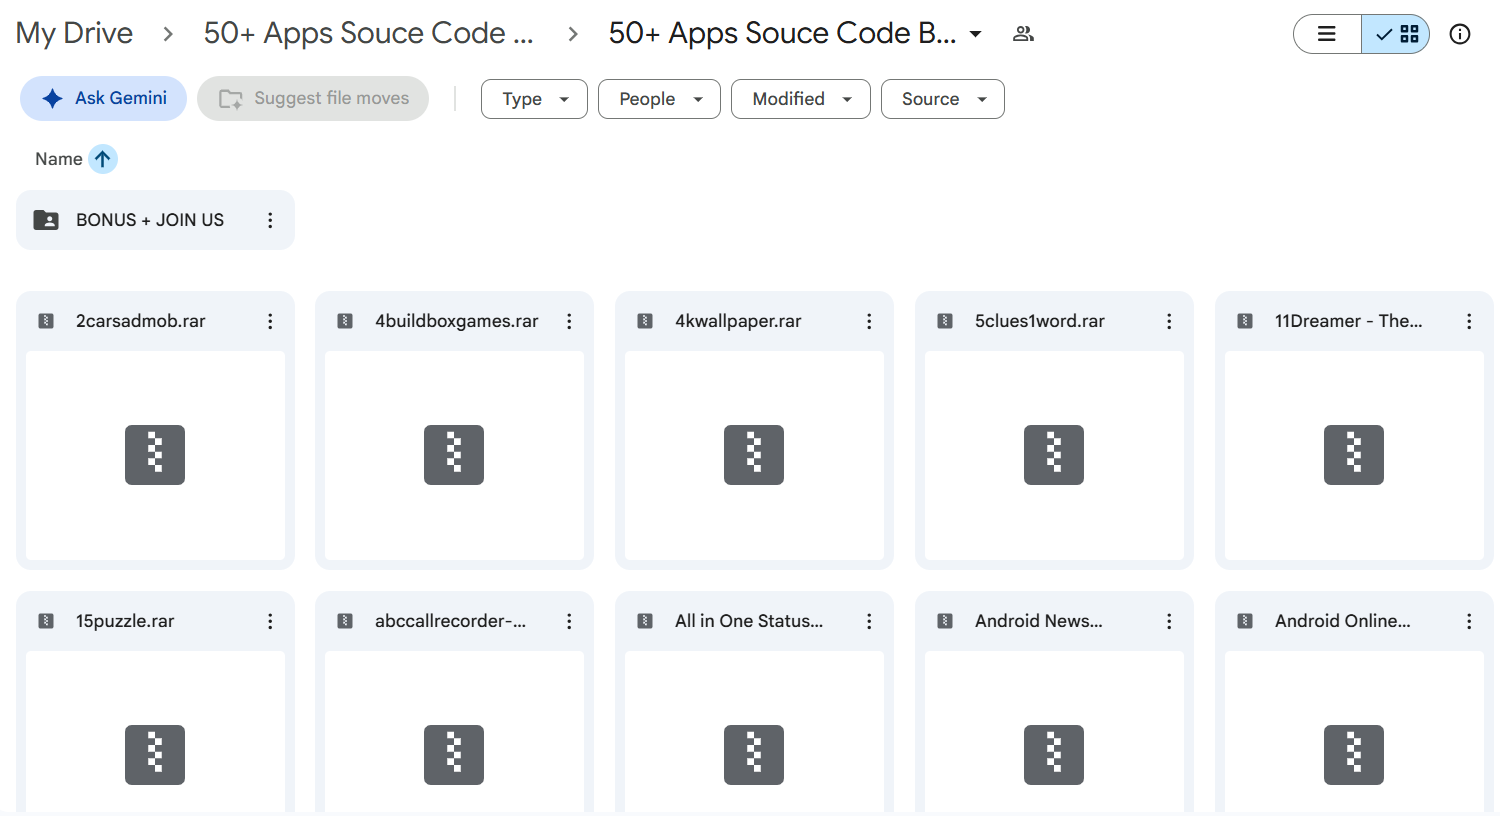The width and height of the screenshot is (1500, 816).
Task: Select the 15puzzle.rar thumbnail preview
Action: (x=155, y=732)
